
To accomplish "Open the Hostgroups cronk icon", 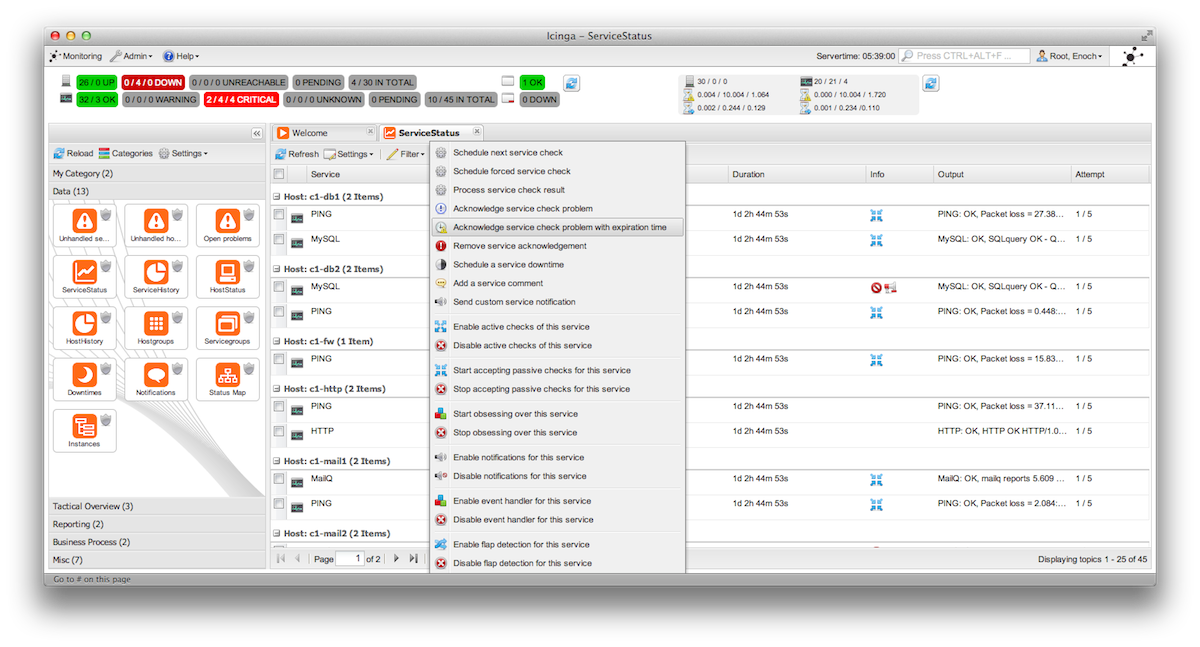I will 155,324.
